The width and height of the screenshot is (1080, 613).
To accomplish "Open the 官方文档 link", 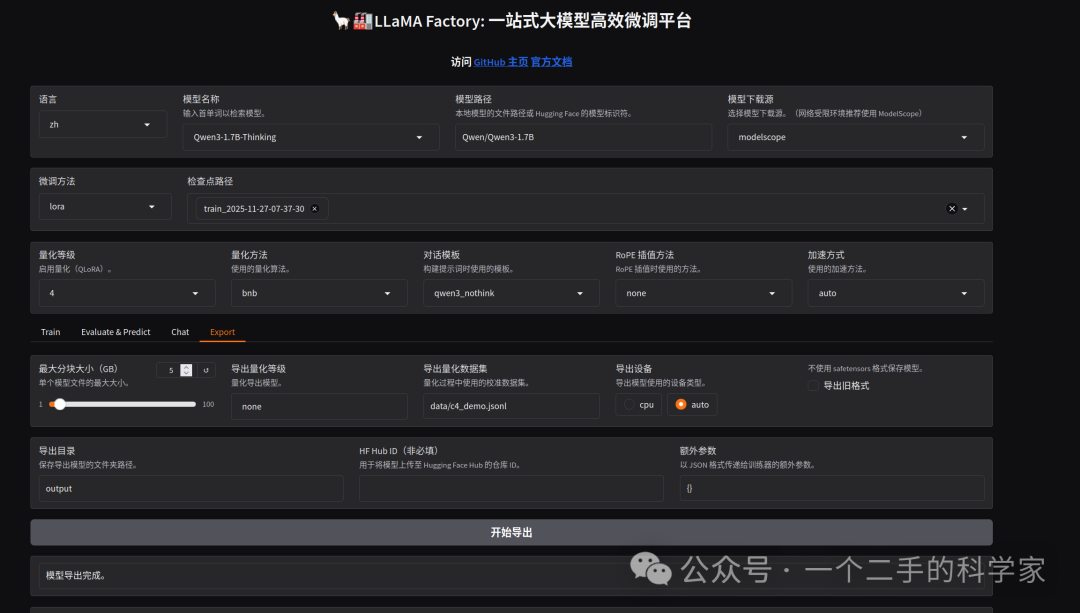I will click(x=551, y=62).
